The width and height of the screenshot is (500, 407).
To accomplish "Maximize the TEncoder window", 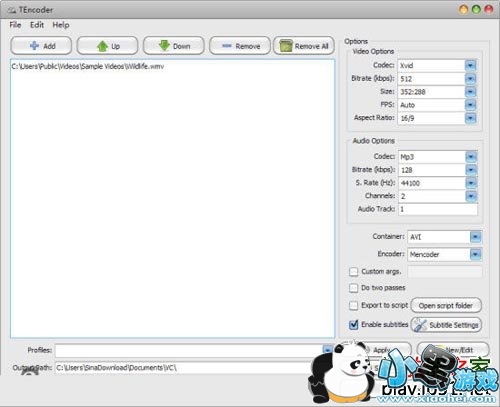I will [x=476, y=9].
